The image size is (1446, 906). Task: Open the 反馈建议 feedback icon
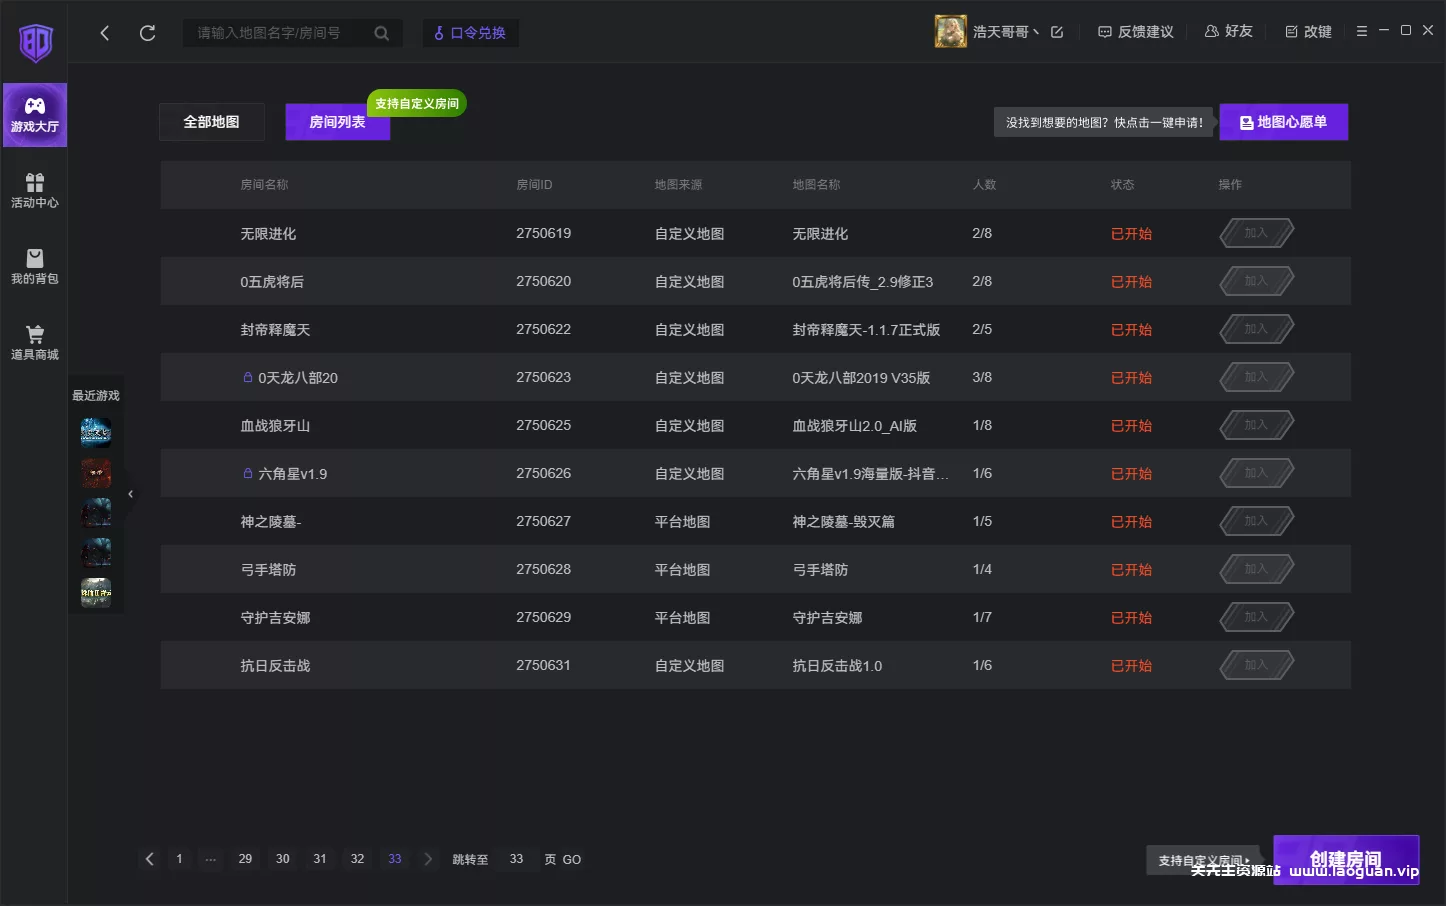[1135, 31]
